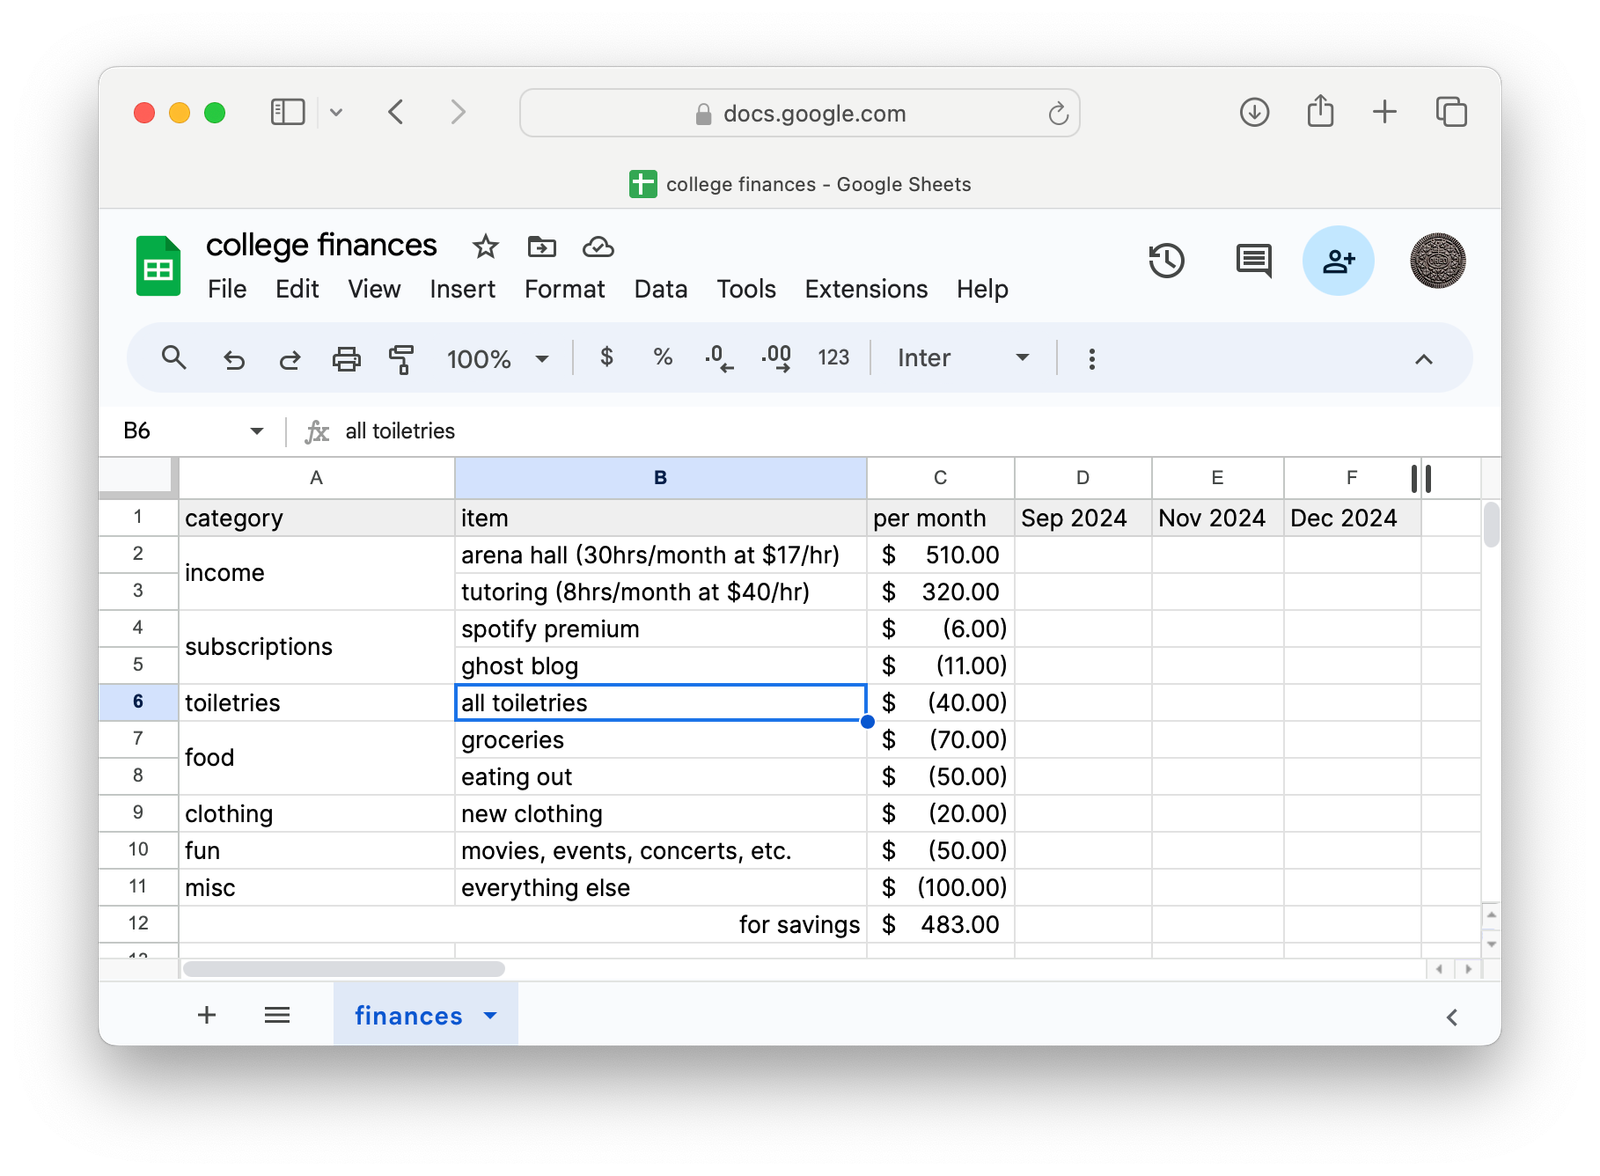Open the all sheets list icon

pyautogui.click(x=277, y=1015)
